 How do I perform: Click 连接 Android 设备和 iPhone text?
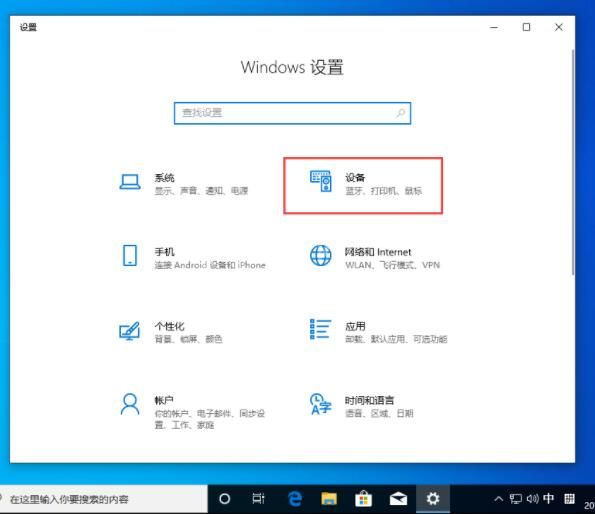pyautogui.click(x=210, y=265)
